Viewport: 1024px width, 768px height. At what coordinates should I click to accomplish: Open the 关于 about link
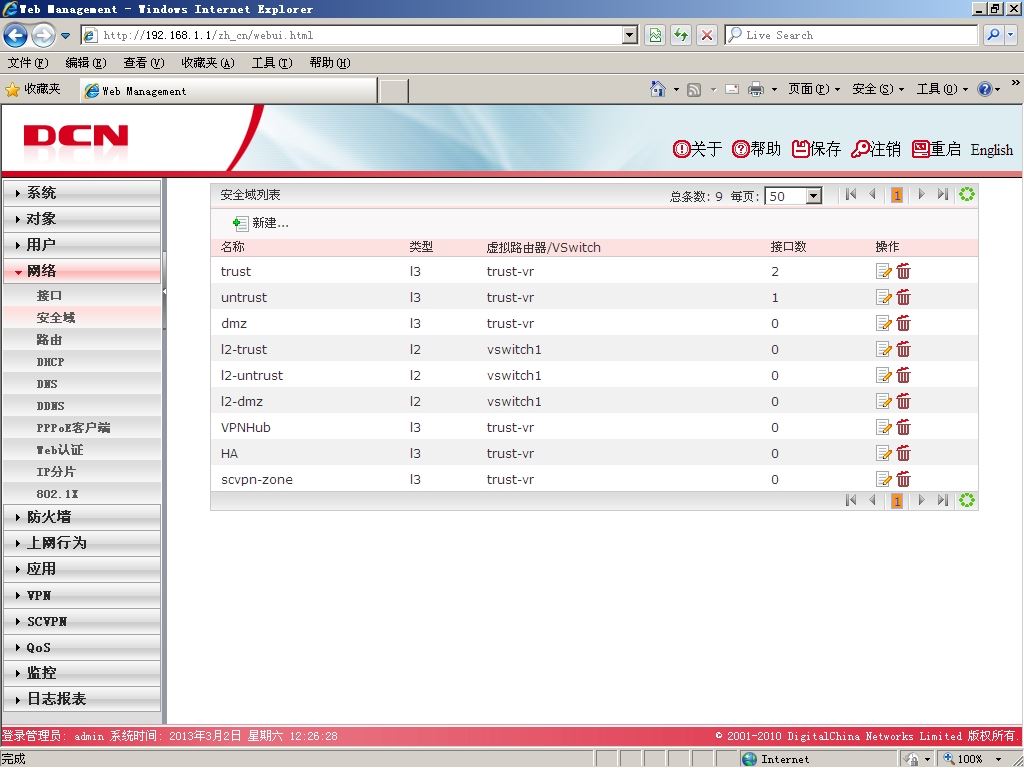pos(697,149)
